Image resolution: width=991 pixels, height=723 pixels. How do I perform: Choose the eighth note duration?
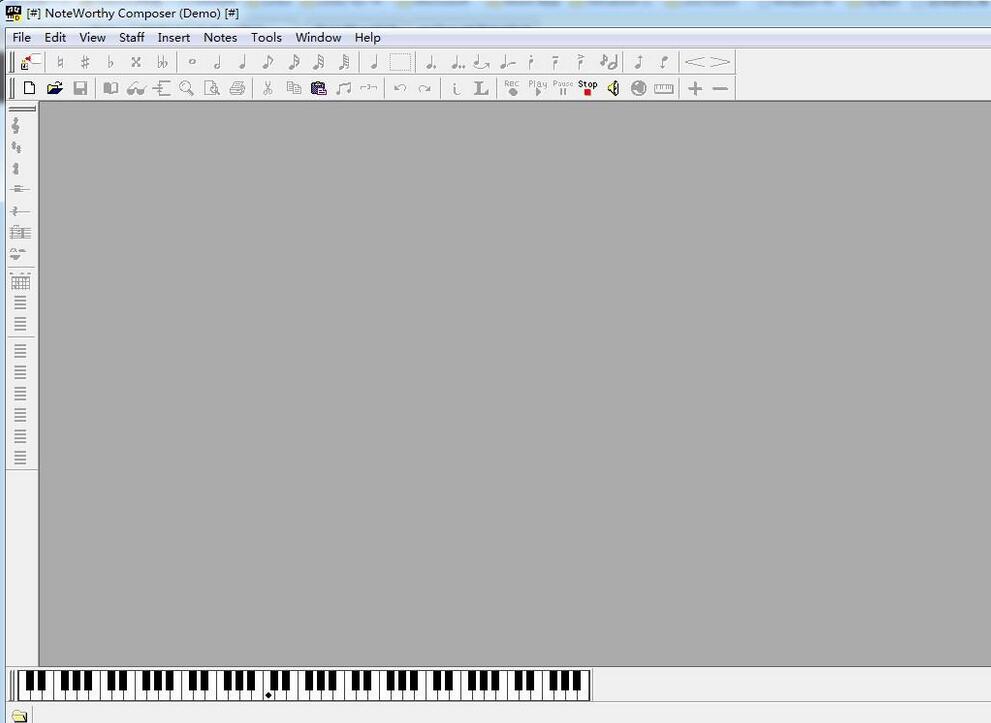click(x=268, y=62)
